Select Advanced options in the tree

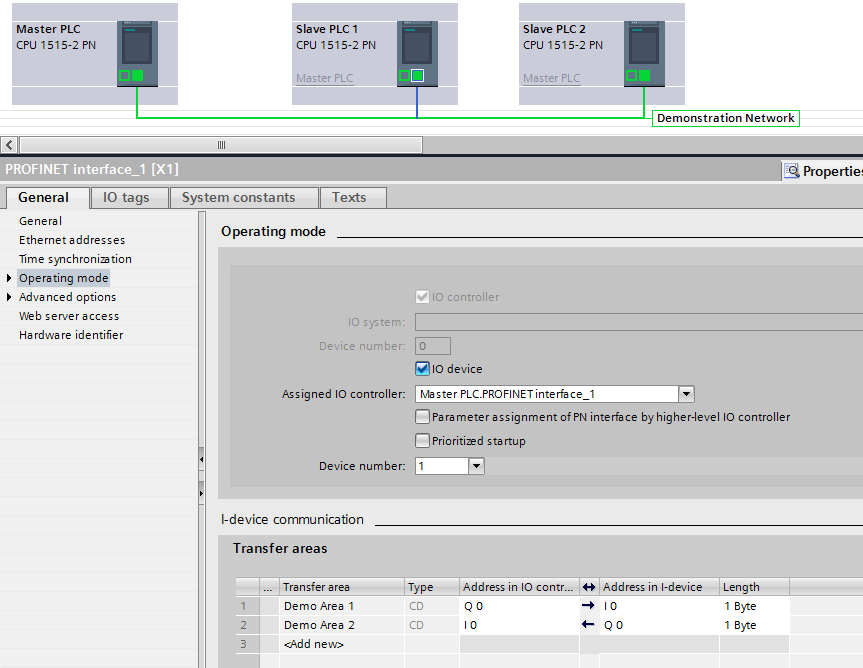[x=68, y=297]
